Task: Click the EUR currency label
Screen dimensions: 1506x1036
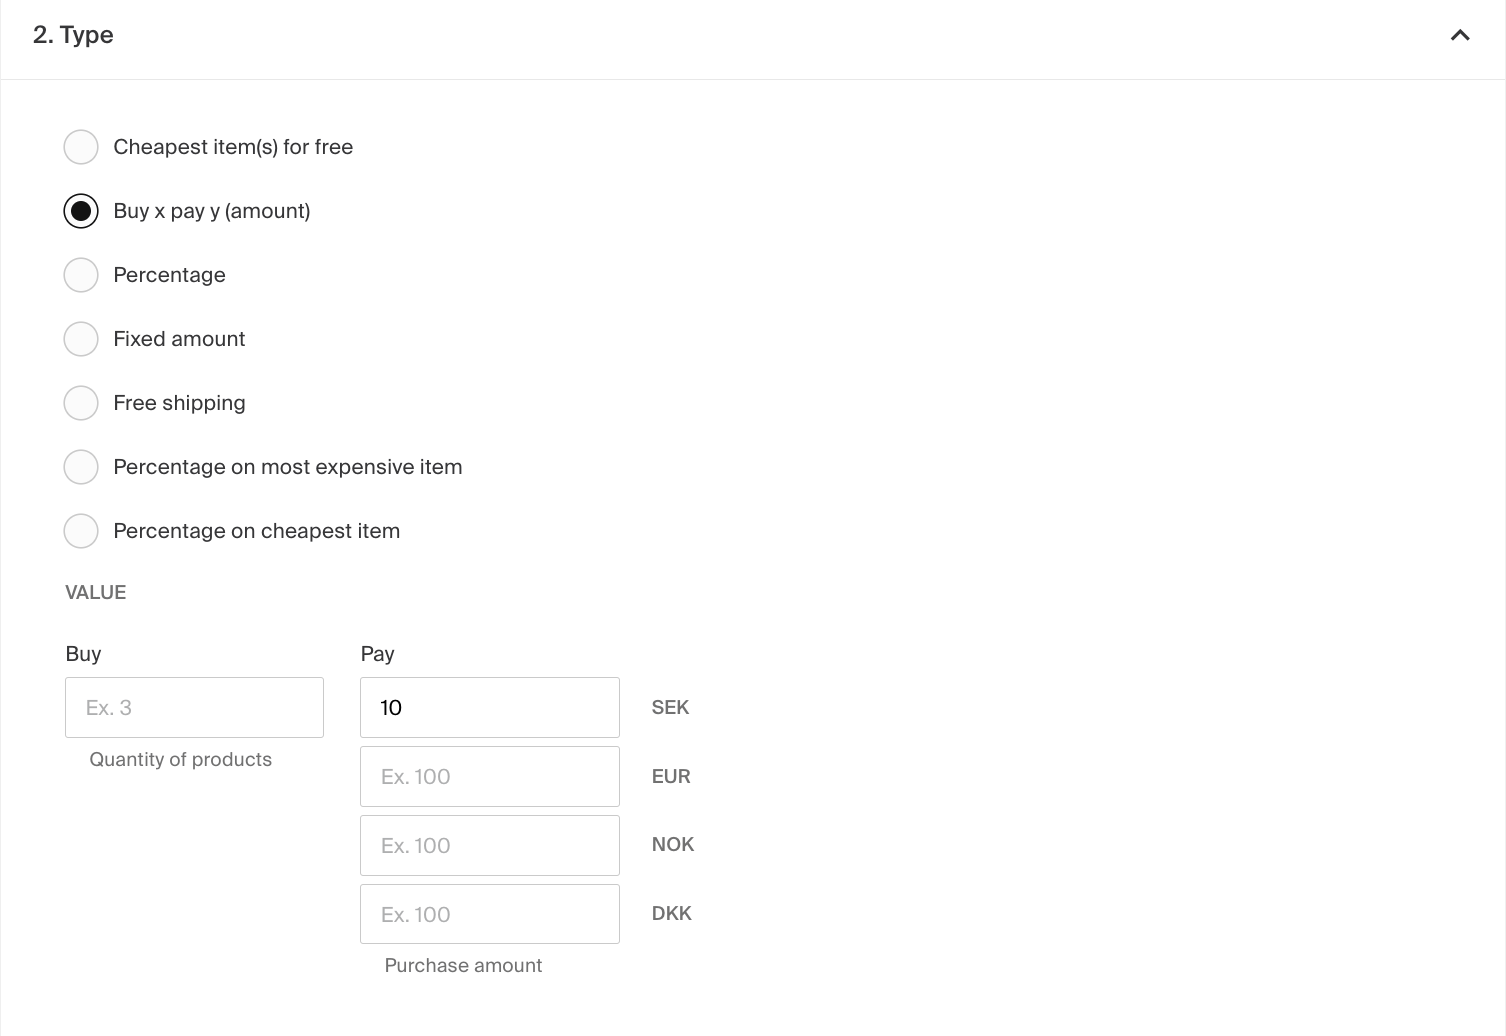Action: (670, 777)
